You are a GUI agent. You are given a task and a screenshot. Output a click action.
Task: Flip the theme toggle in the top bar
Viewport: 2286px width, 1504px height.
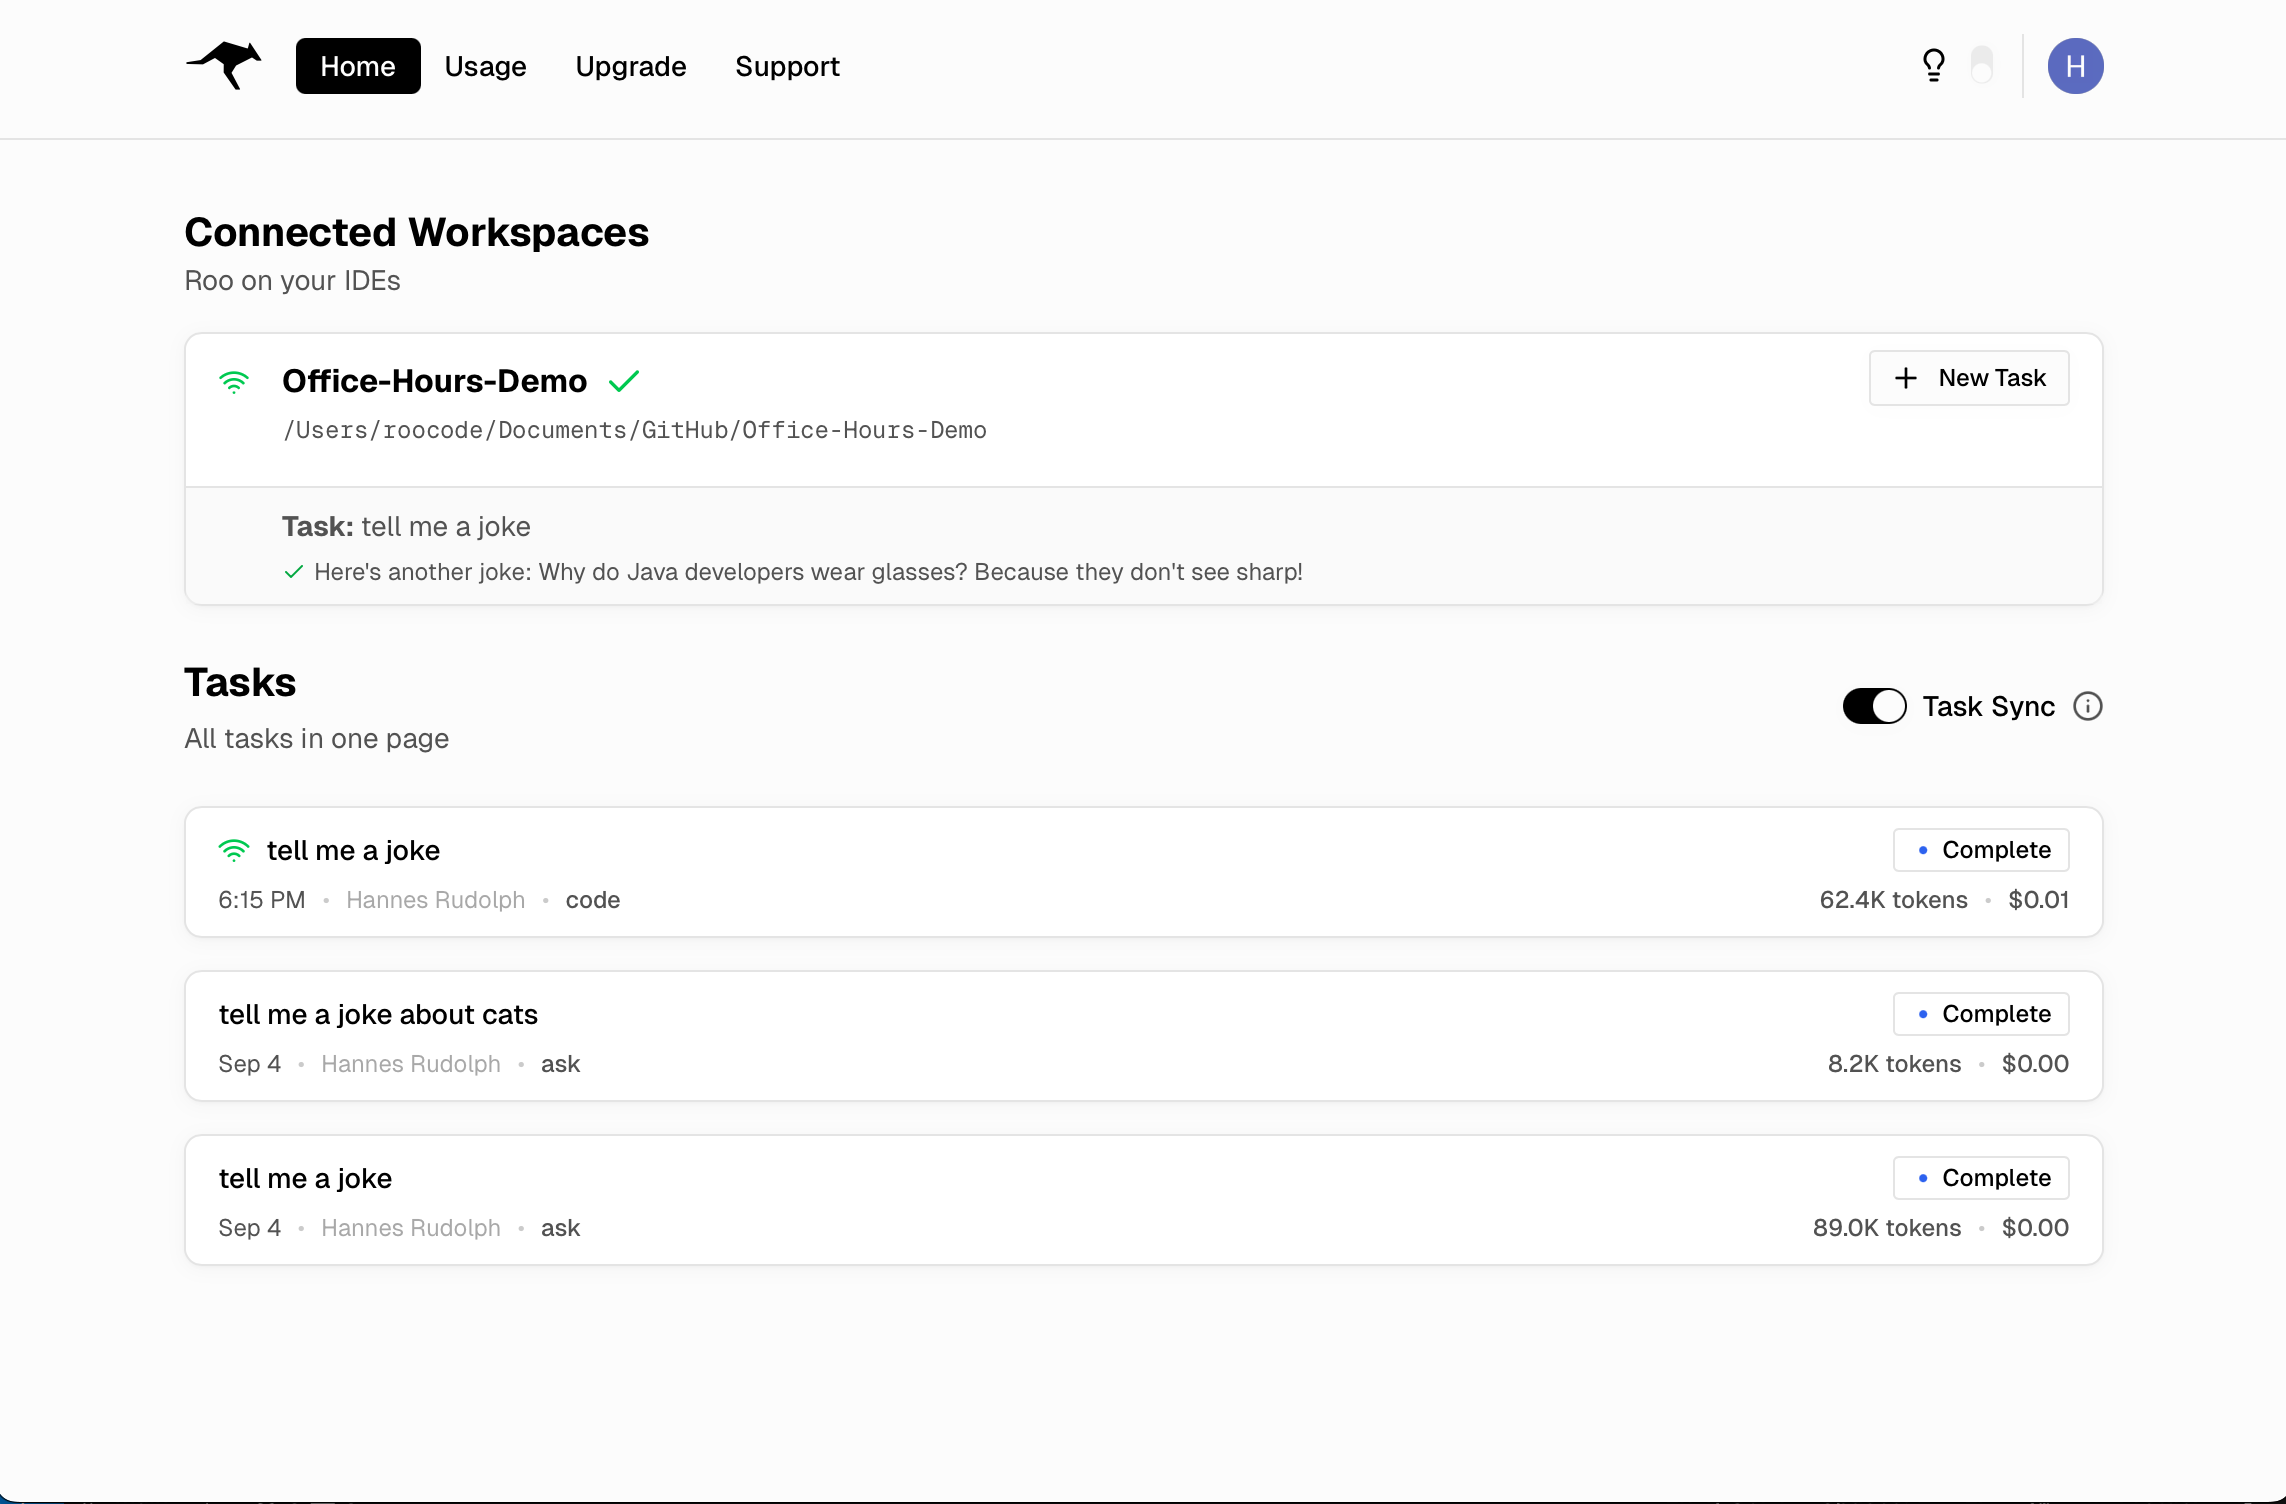(x=1982, y=65)
